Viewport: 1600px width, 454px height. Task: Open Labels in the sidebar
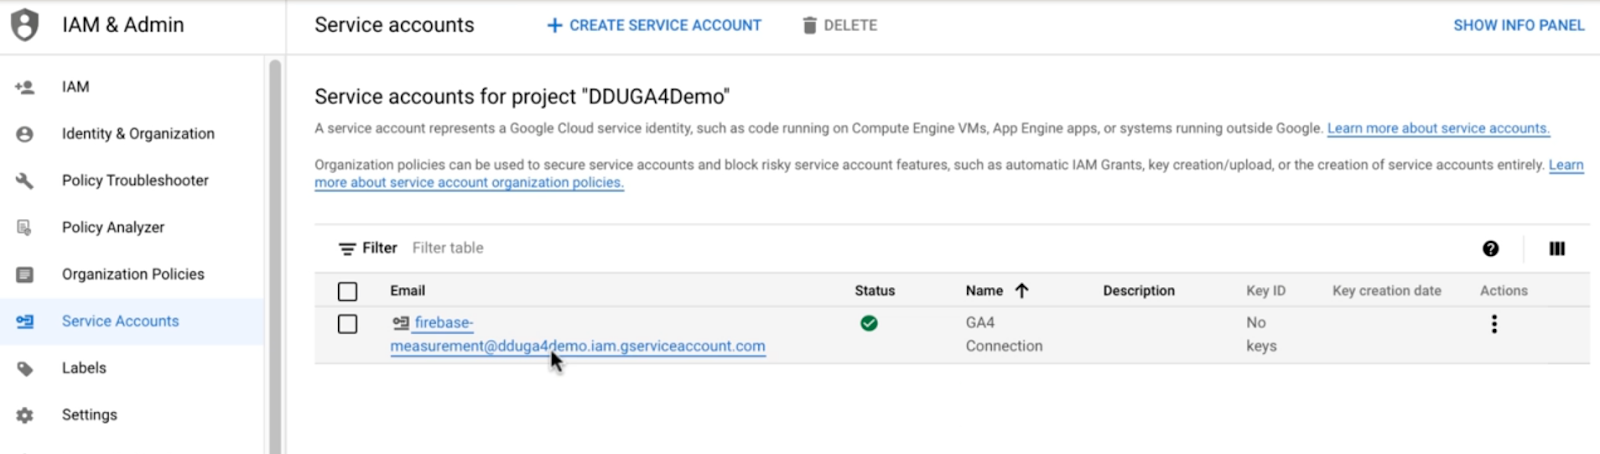(x=84, y=368)
